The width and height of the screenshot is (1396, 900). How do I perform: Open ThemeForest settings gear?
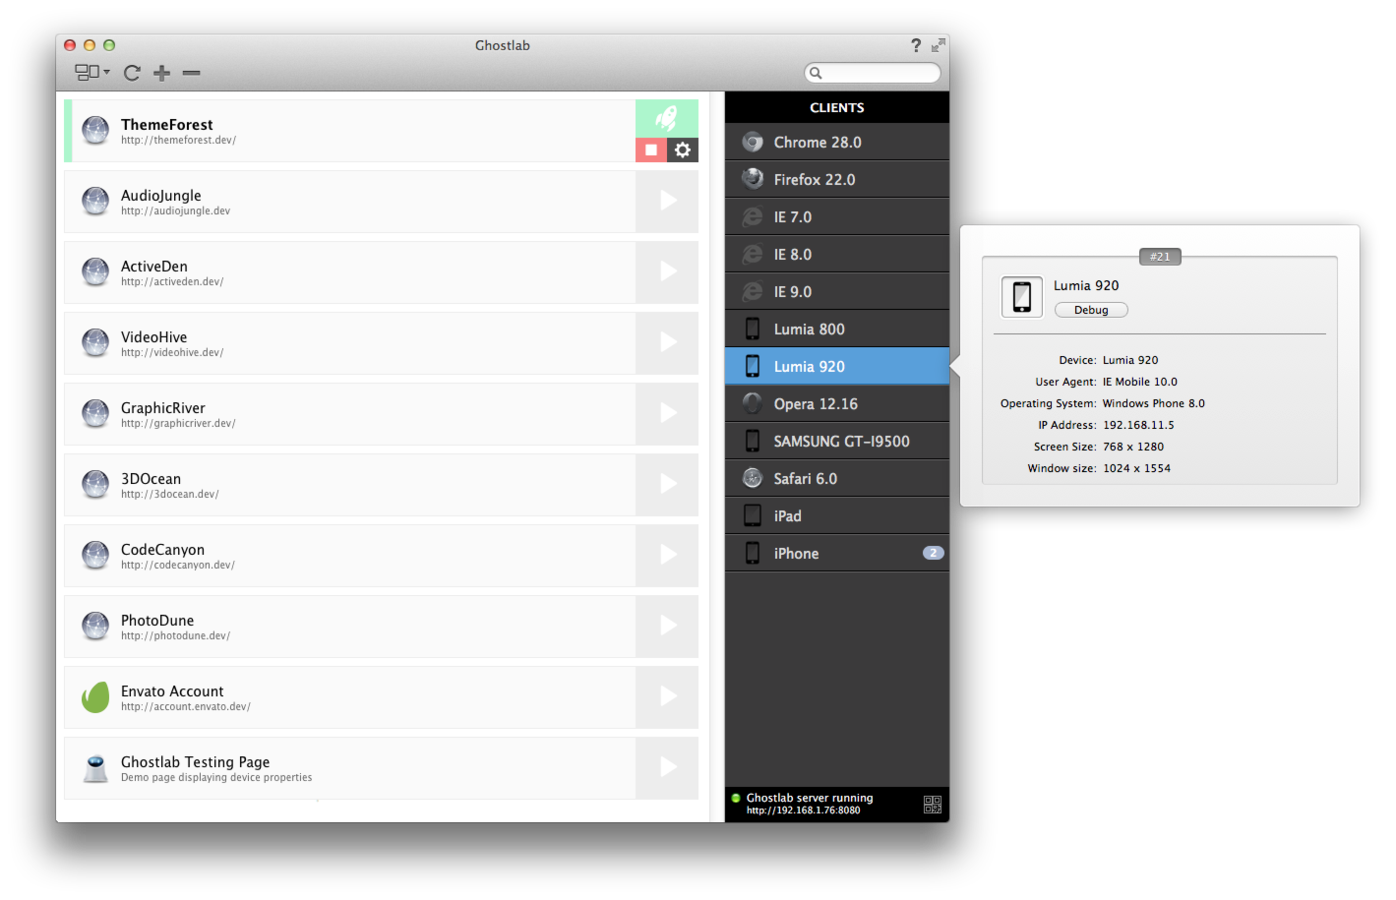[683, 150]
